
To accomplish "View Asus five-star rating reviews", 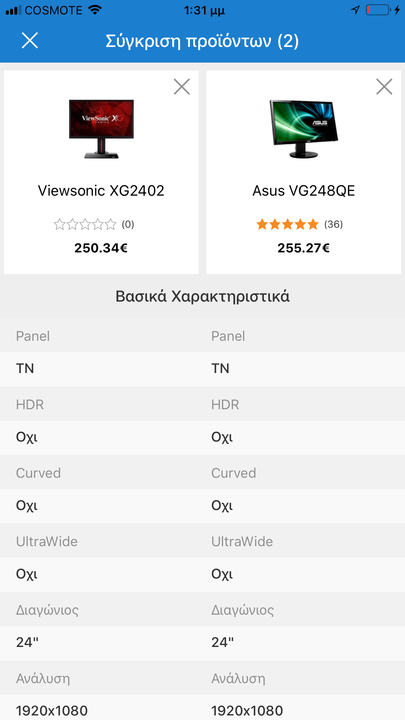I will [287, 224].
